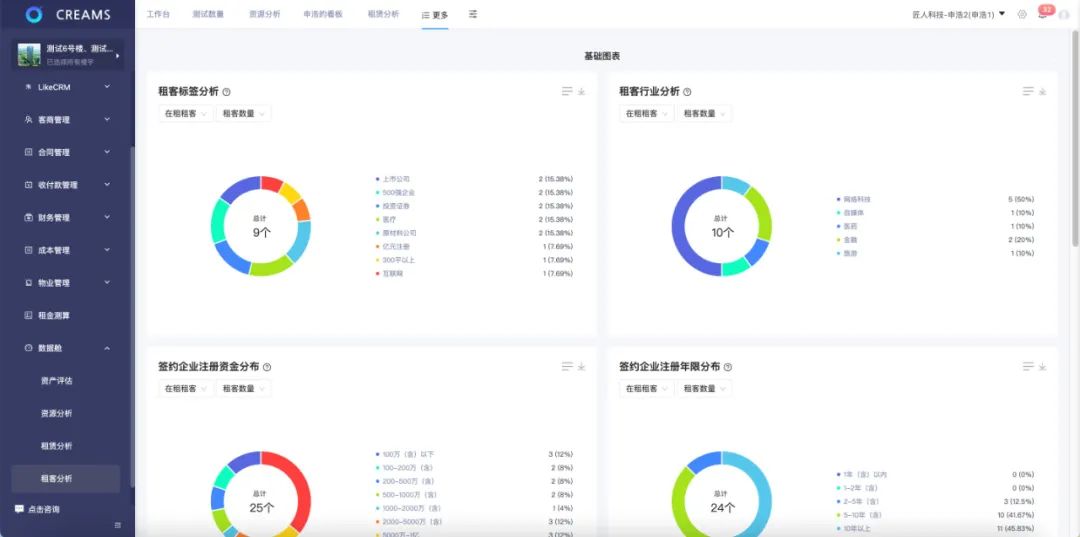Click the 点击咨询 chat icon

(x=19, y=509)
